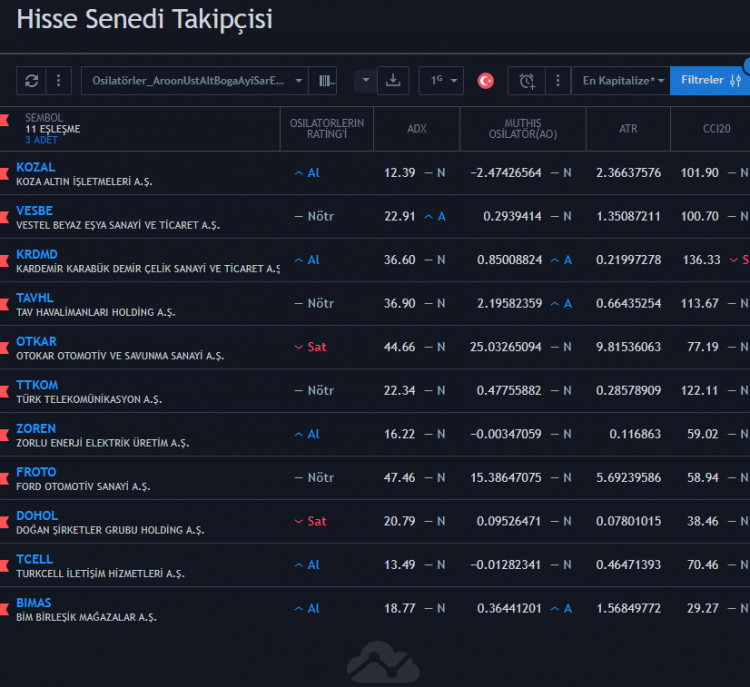Toggle red flag on ZOREN row

point(5,434)
